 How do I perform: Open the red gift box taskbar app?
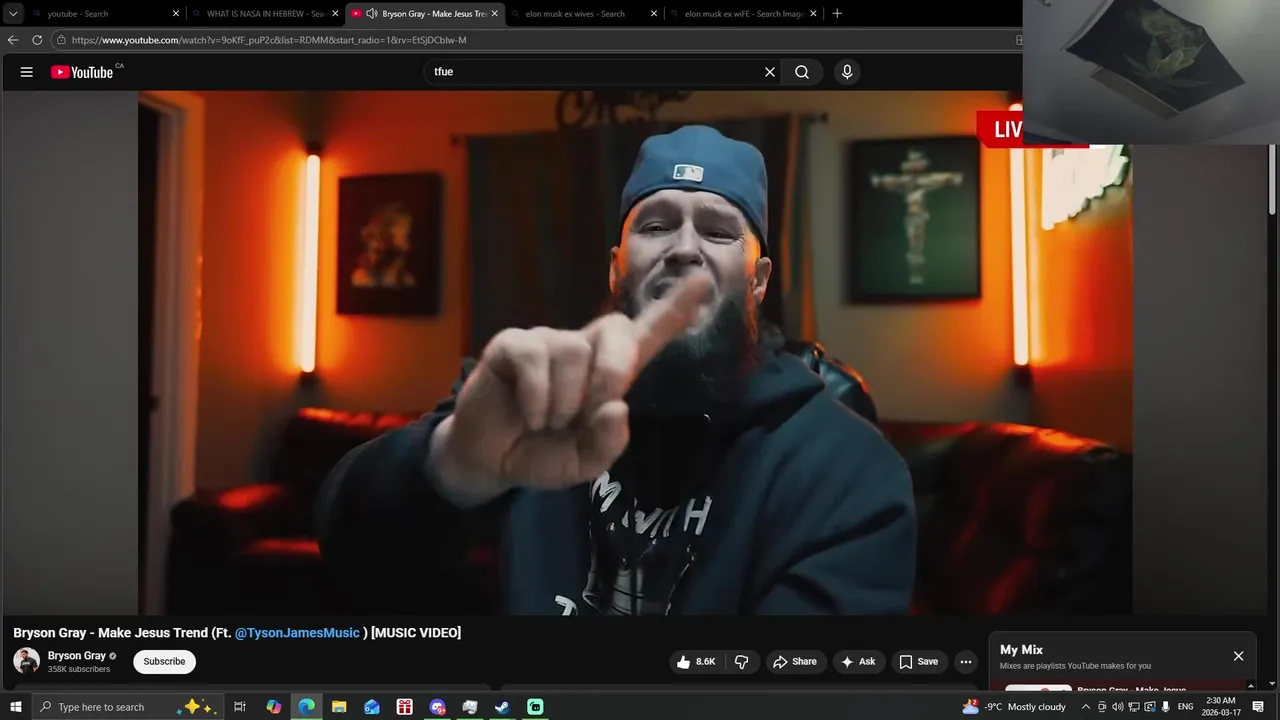405,707
